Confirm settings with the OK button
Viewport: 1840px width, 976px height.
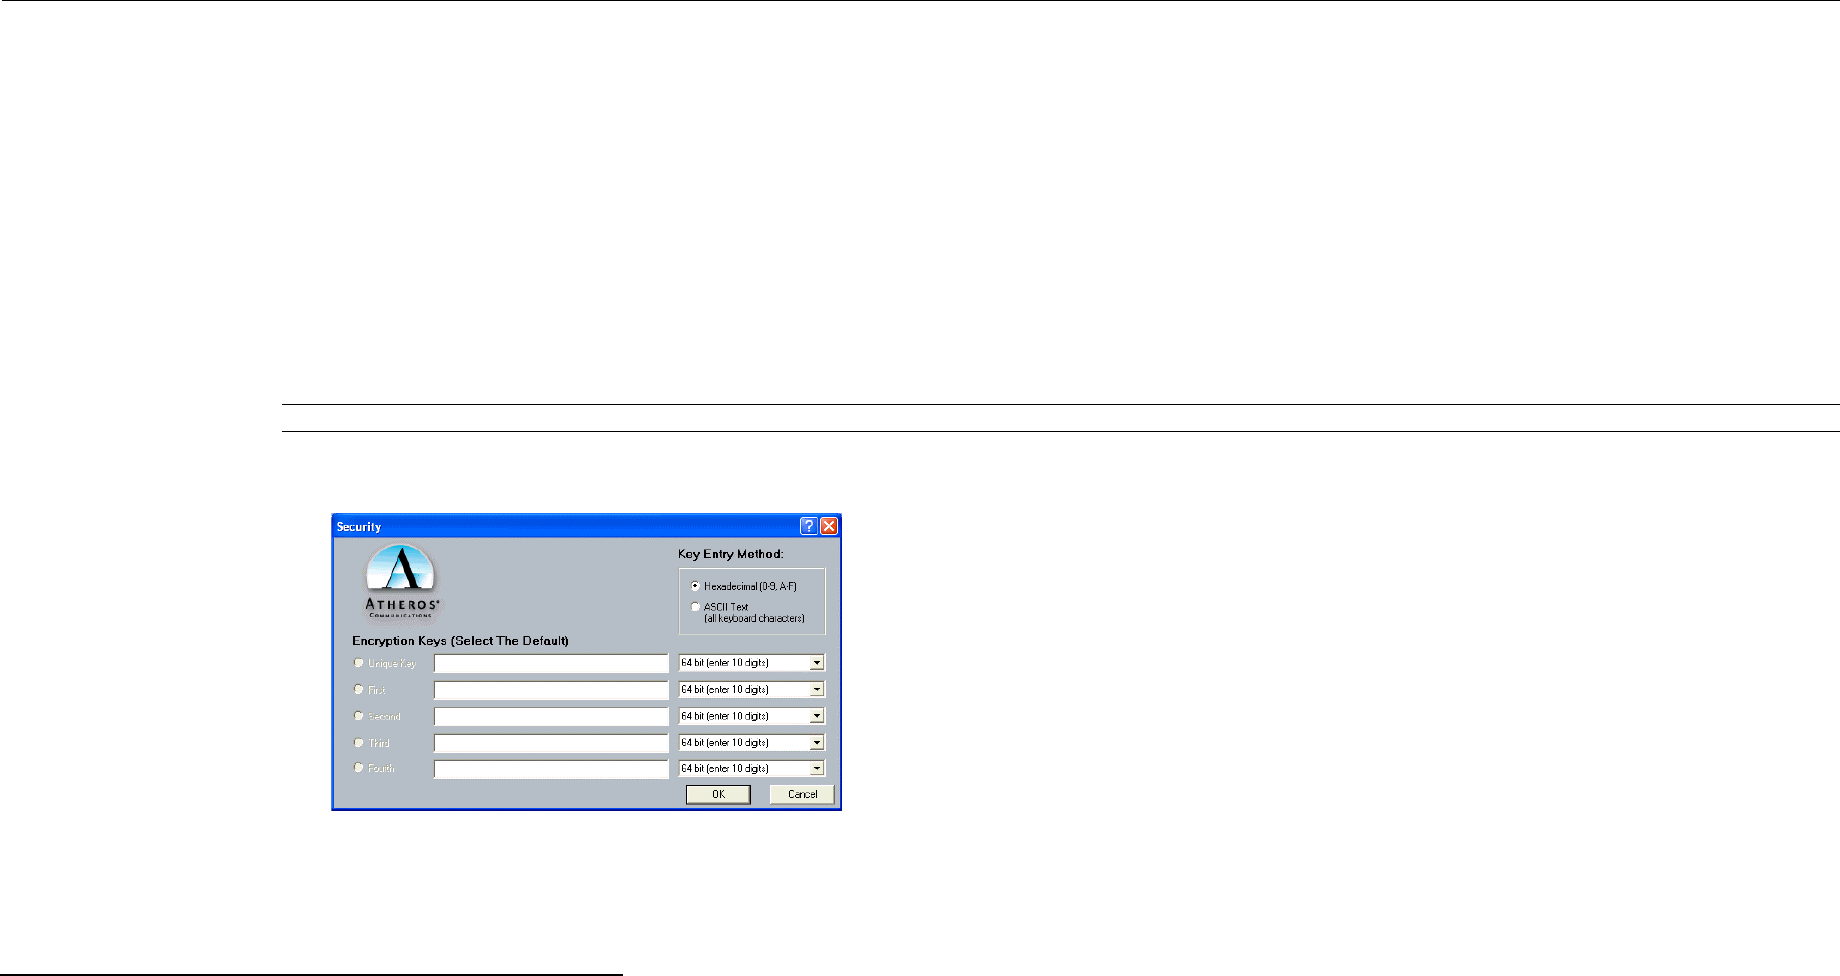718,794
